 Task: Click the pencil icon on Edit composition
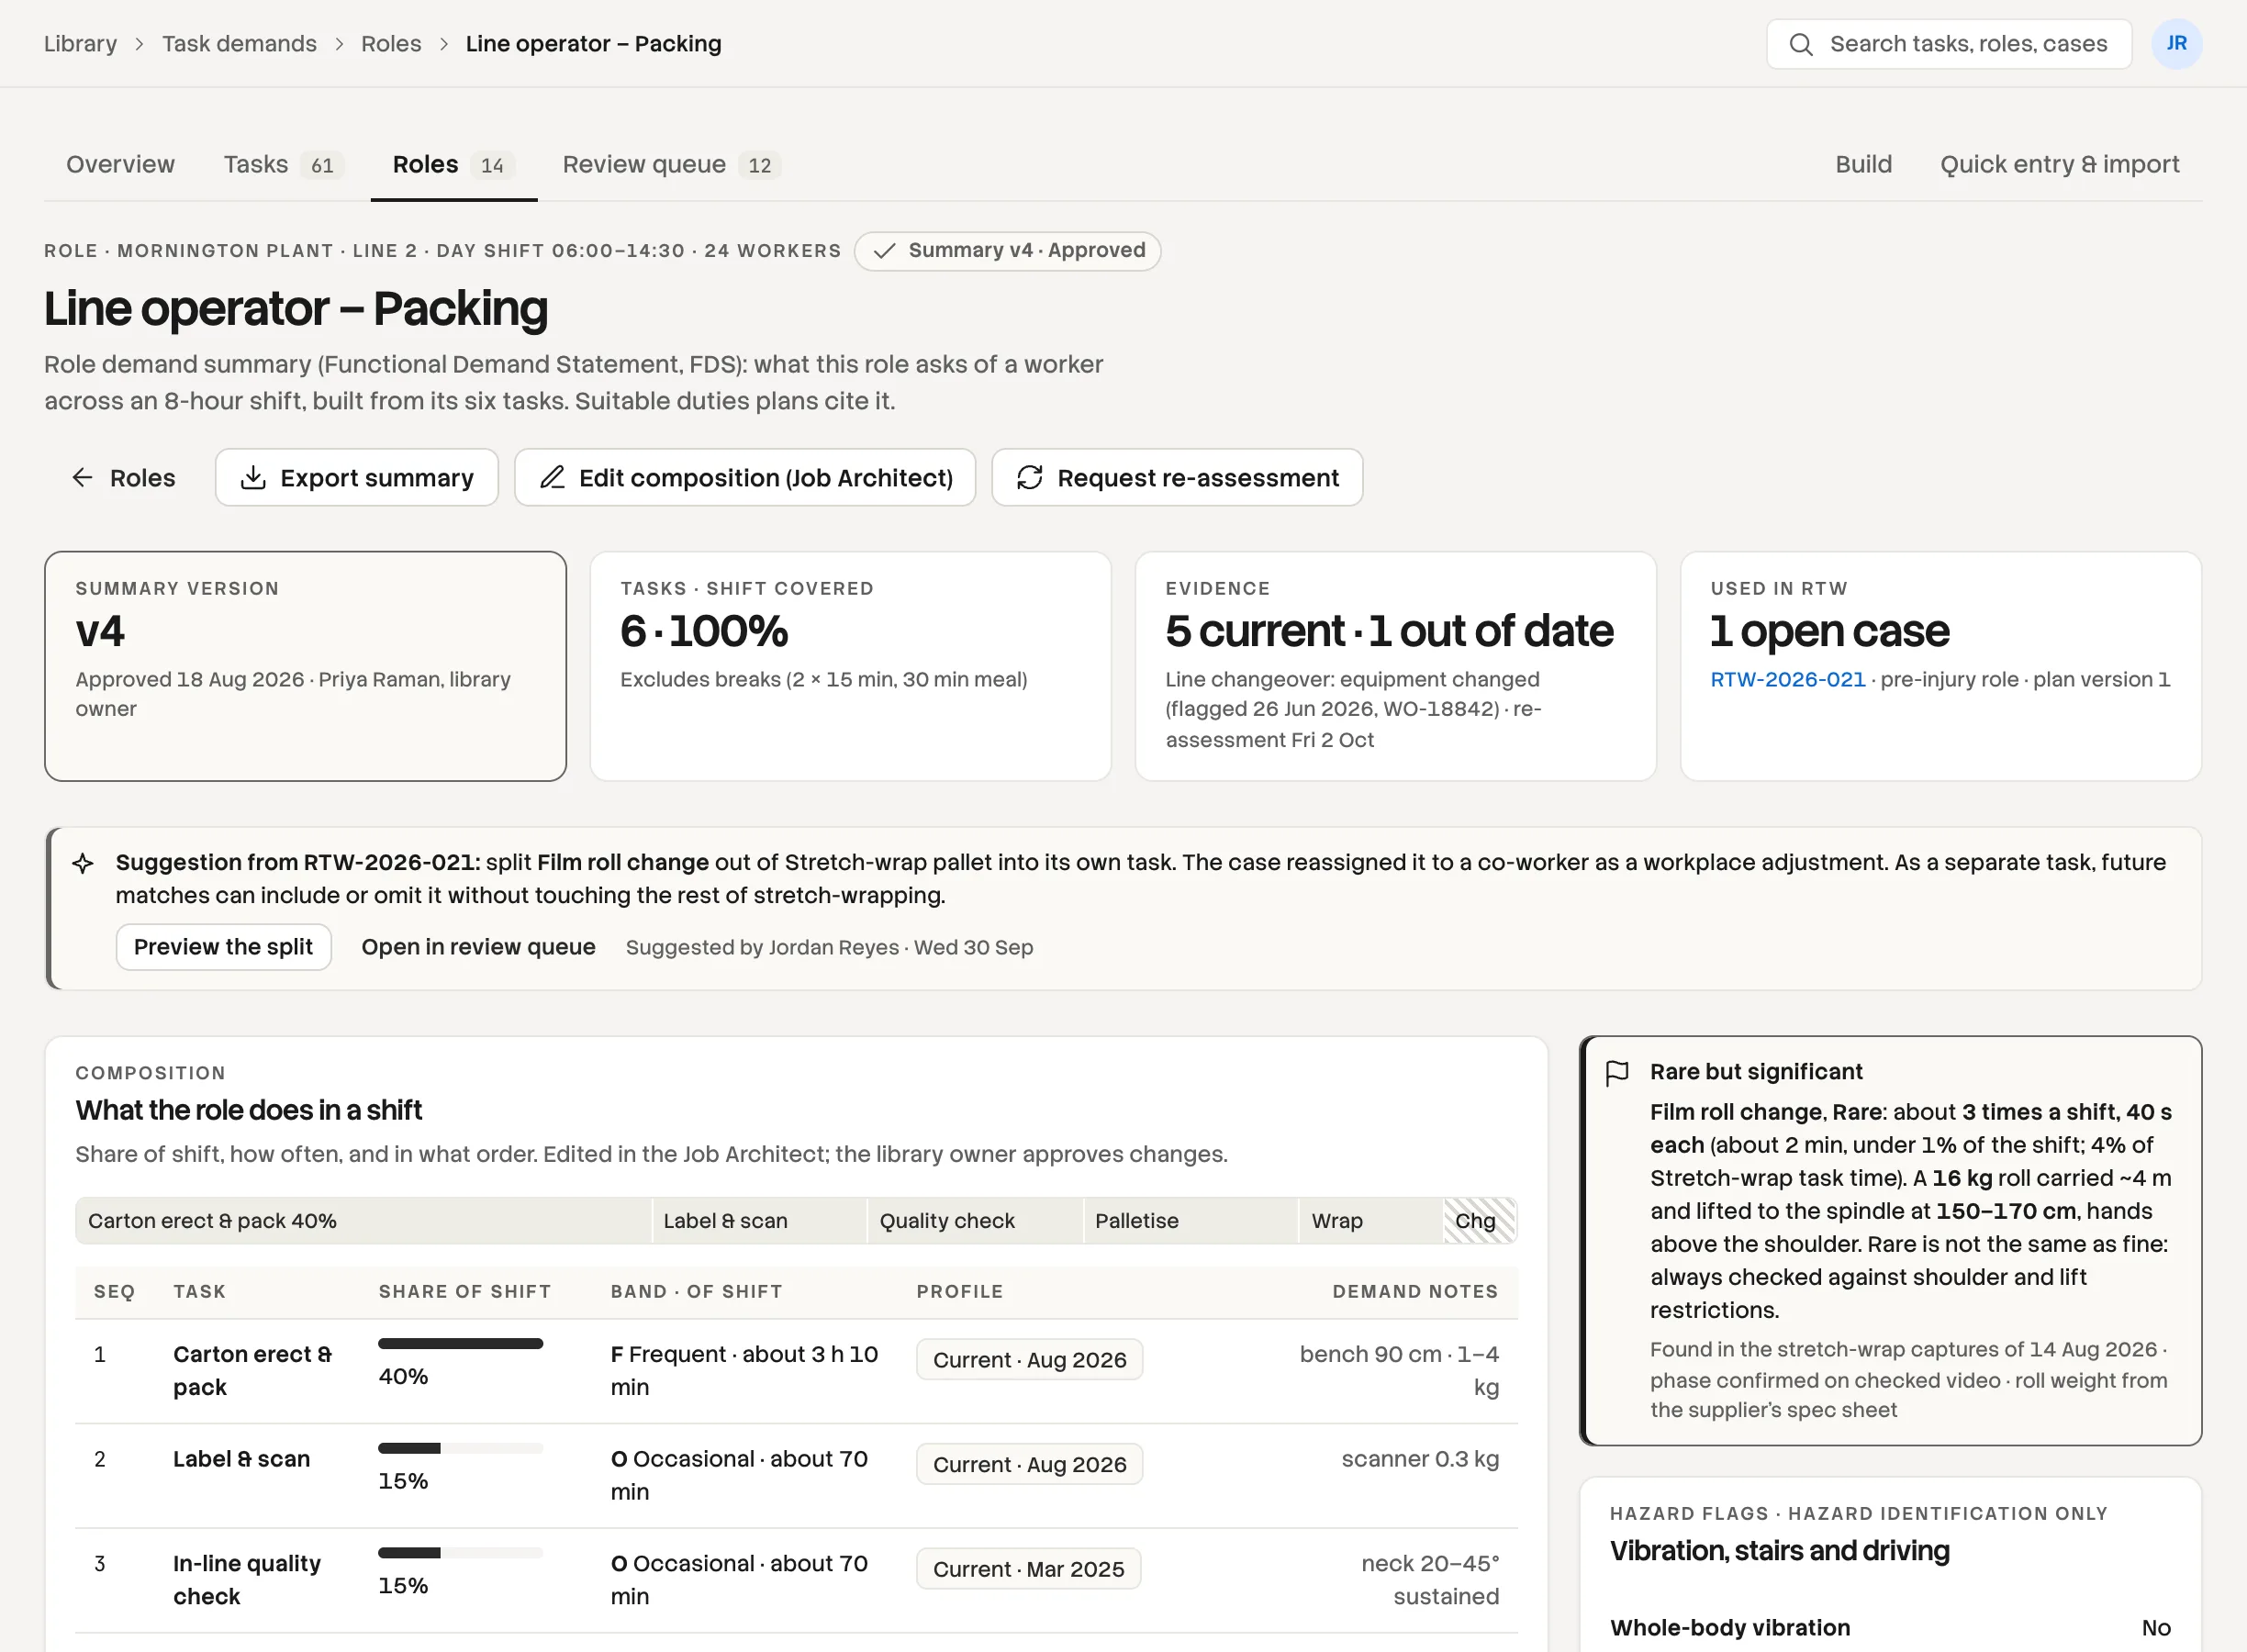point(552,478)
